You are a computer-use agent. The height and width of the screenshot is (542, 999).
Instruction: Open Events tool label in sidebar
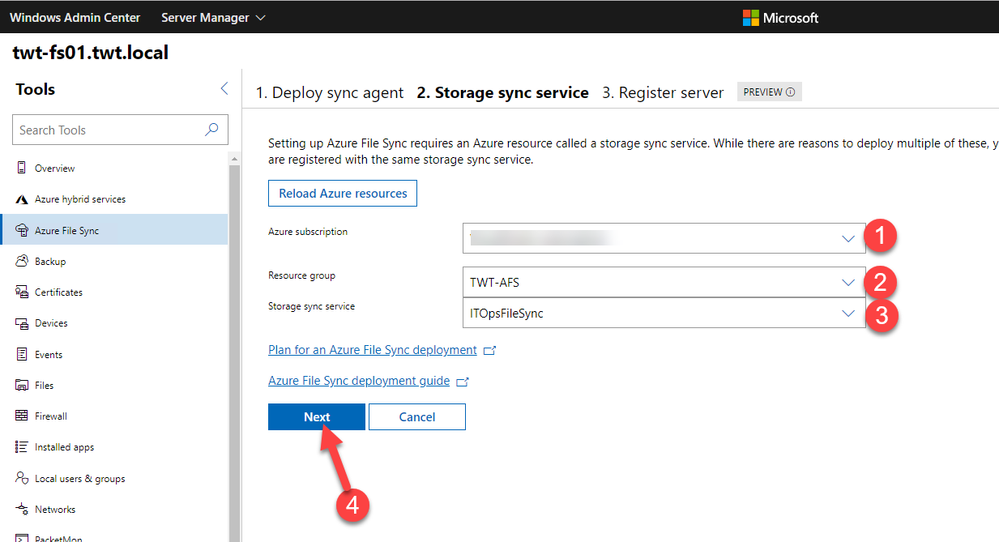point(48,355)
